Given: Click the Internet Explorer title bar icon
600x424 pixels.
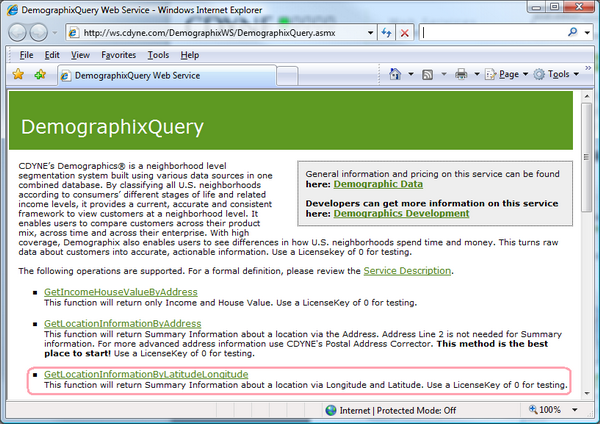Looking at the screenshot, I should [12, 10].
